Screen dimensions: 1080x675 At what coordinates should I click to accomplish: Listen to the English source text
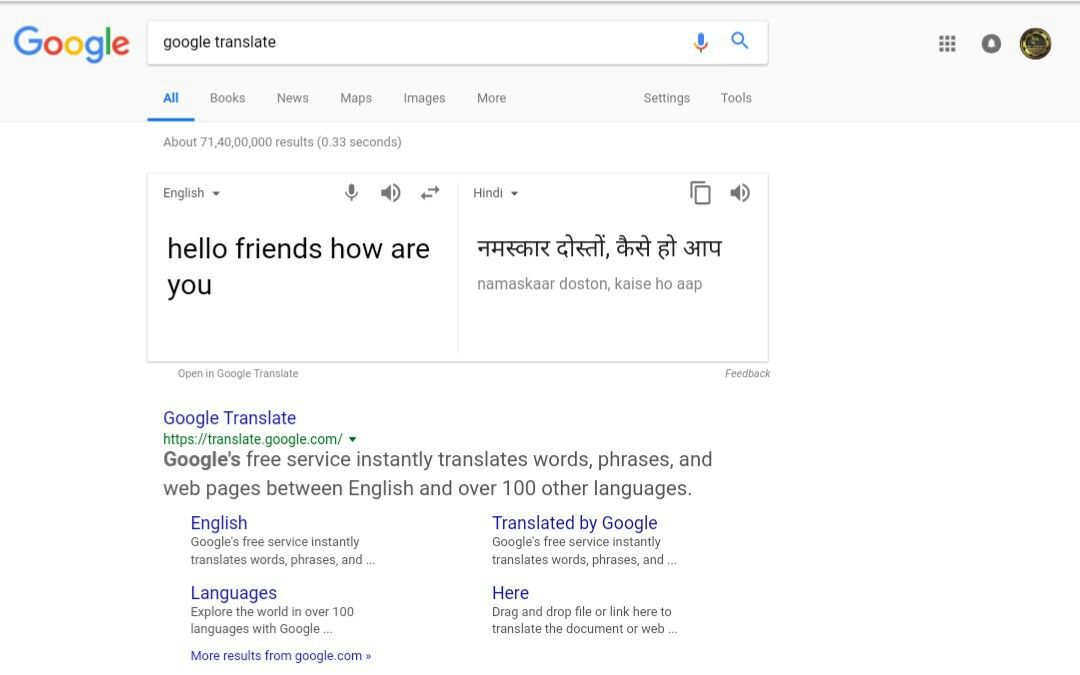pyautogui.click(x=391, y=193)
